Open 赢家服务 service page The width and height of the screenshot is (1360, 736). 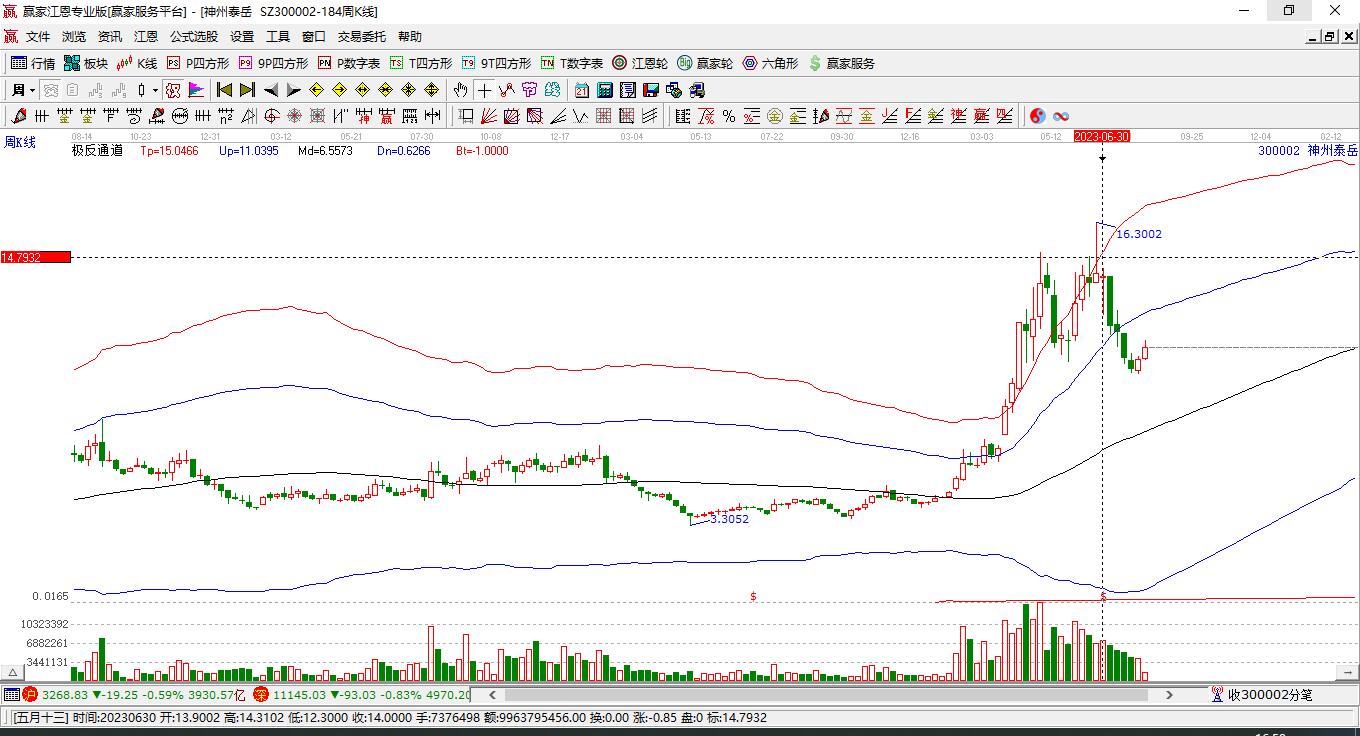tap(841, 63)
